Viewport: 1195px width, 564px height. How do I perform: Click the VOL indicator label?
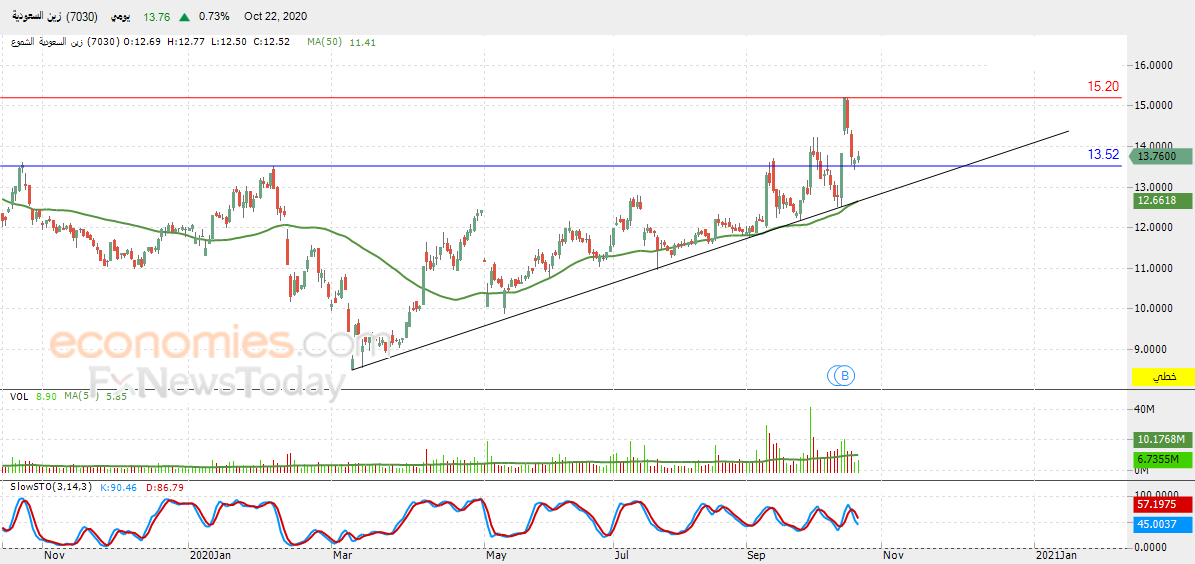pyautogui.click(x=20, y=397)
